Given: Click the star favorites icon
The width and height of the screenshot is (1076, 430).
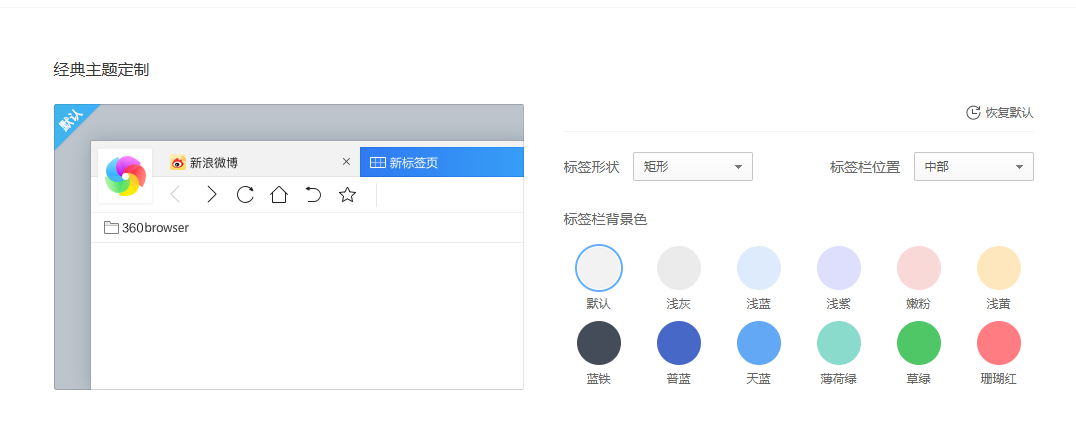Looking at the screenshot, I should [347, 195].
